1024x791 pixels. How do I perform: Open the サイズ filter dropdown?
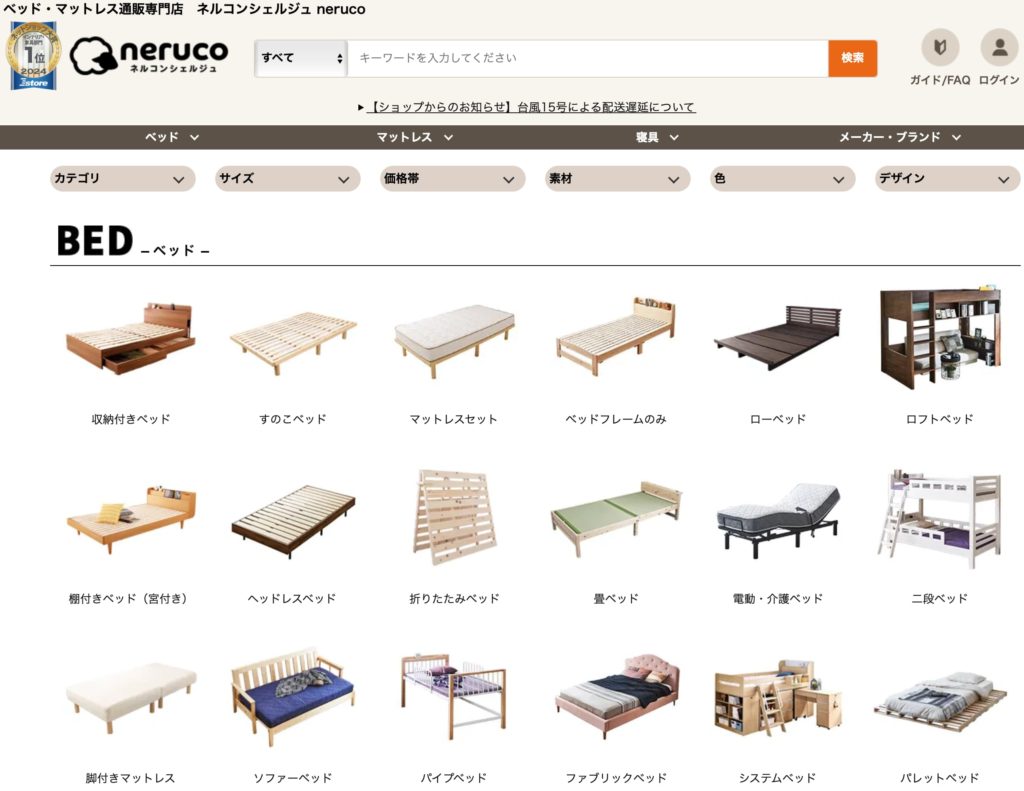(287, 179)
